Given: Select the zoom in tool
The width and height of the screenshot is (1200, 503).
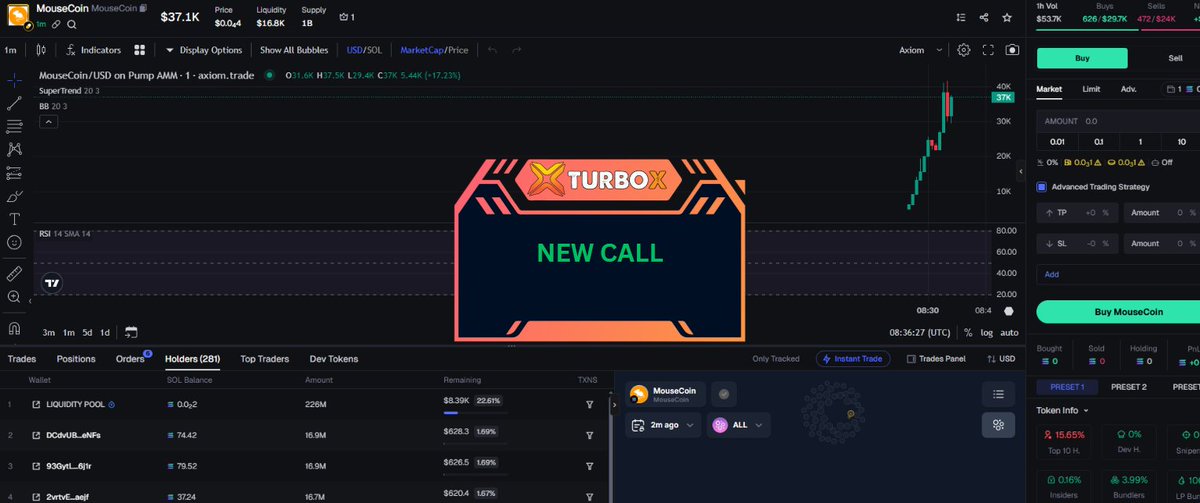Looking at the screenshot, I should tap(15, 297).
